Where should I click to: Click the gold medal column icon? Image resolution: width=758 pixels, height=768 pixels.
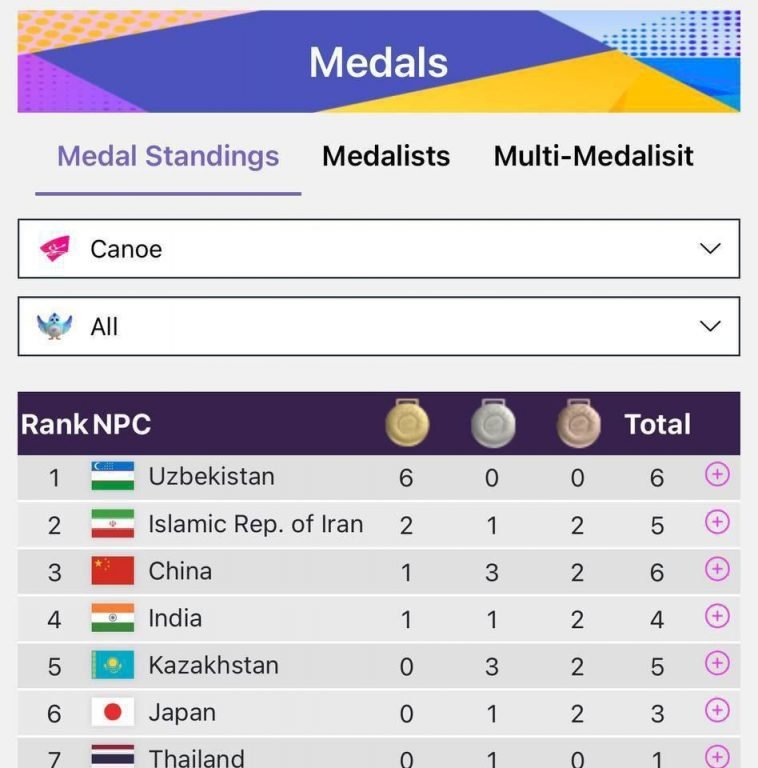pyautogui.click(x=407, y=424)
